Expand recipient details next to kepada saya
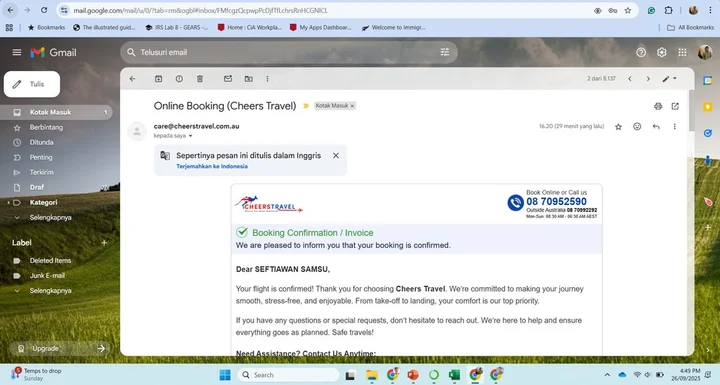Image resolution: width=720 pixels, height=385 pixels. [x=190, y=136]
